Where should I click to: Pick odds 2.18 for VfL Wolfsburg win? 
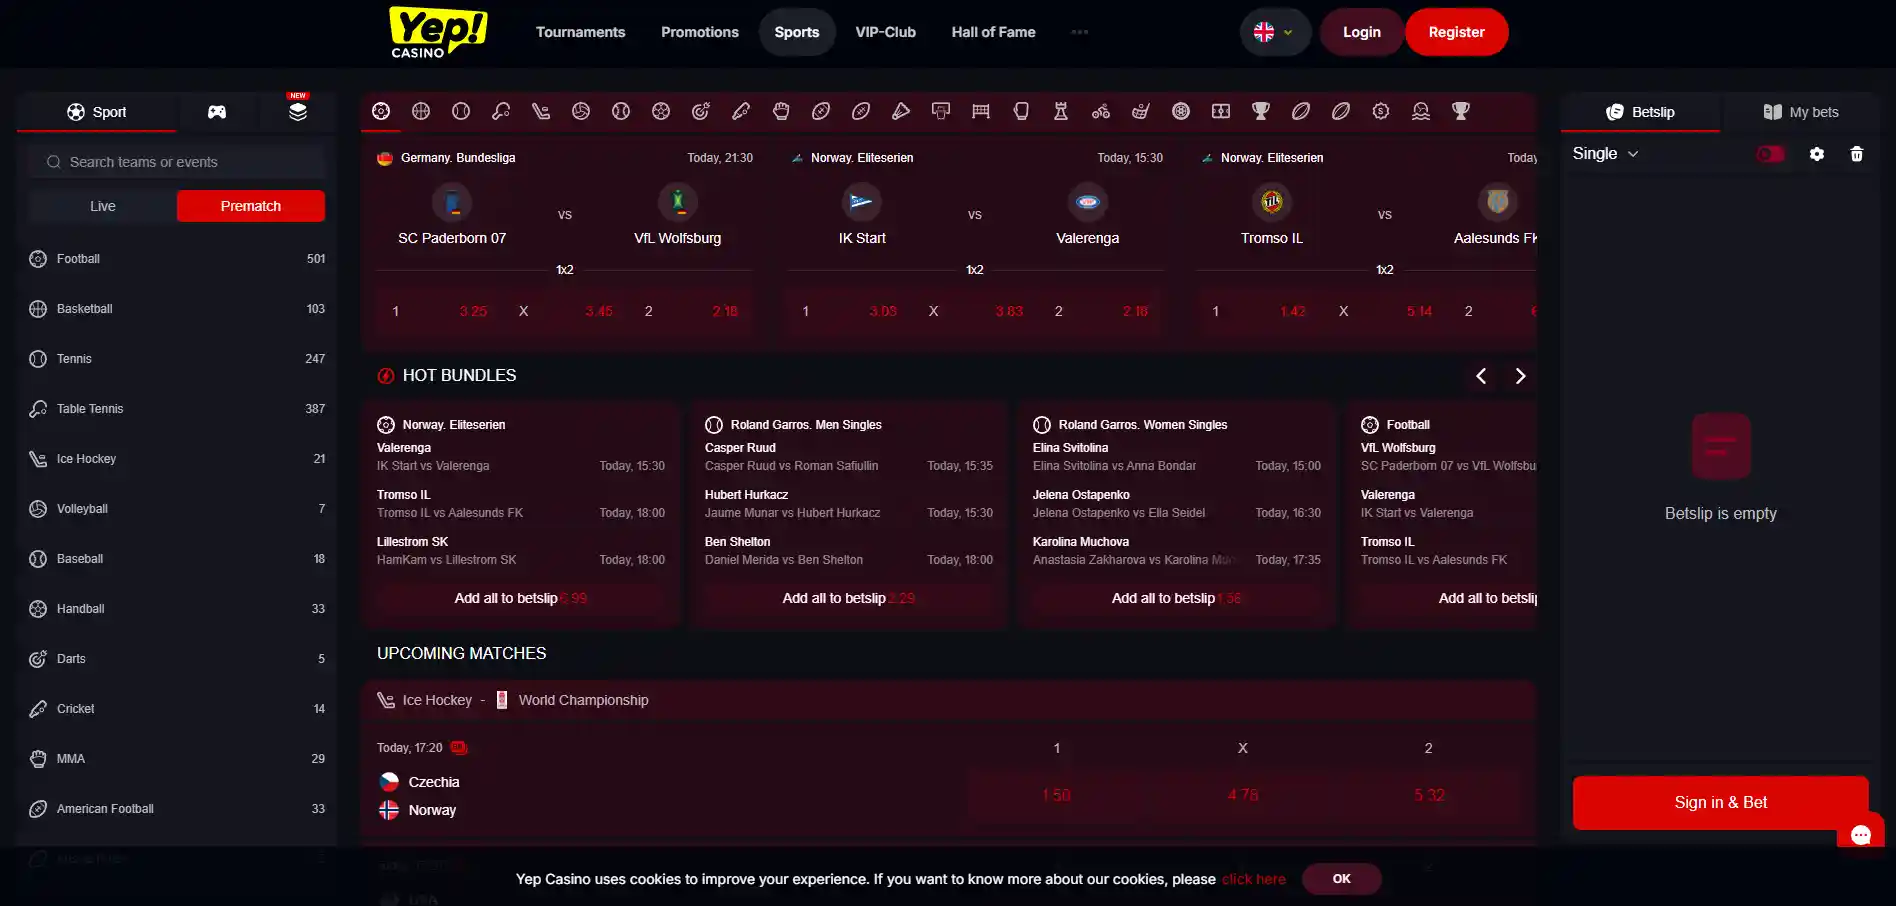pyautogui.click(x=691, y=311)
